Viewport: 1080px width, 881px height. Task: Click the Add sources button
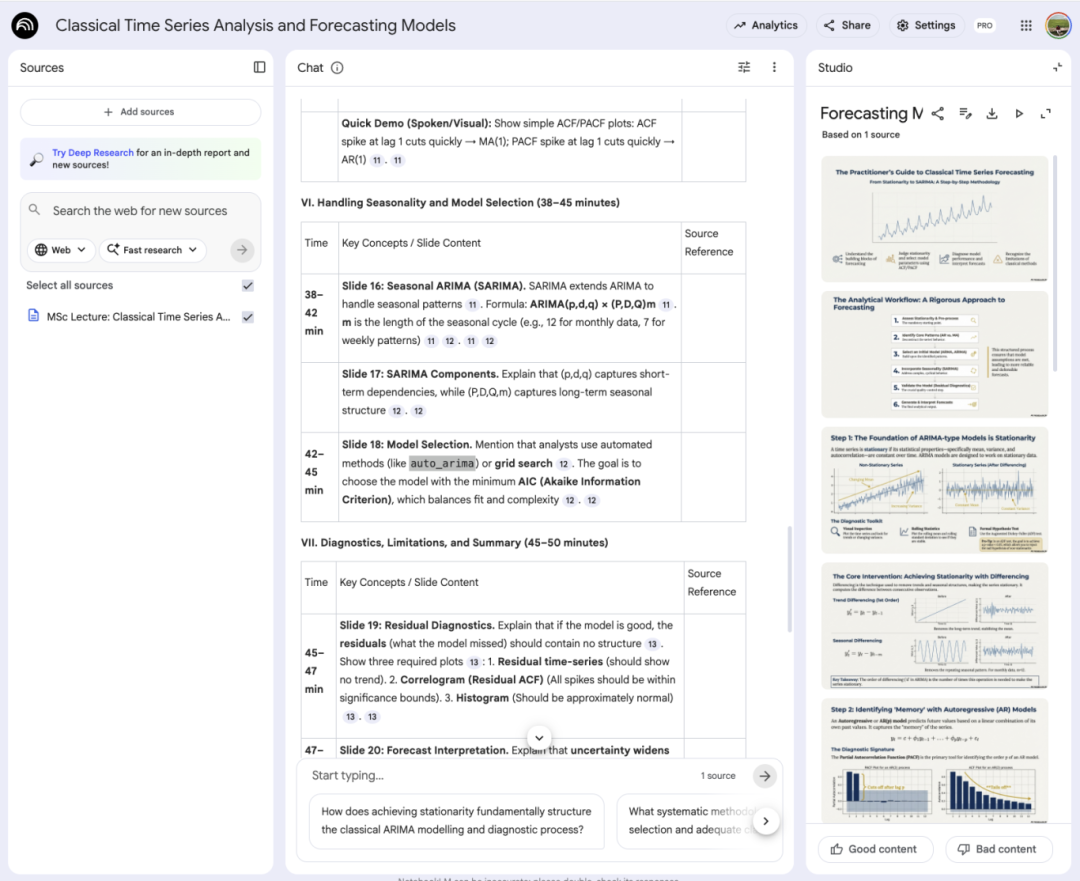(140, 112)
